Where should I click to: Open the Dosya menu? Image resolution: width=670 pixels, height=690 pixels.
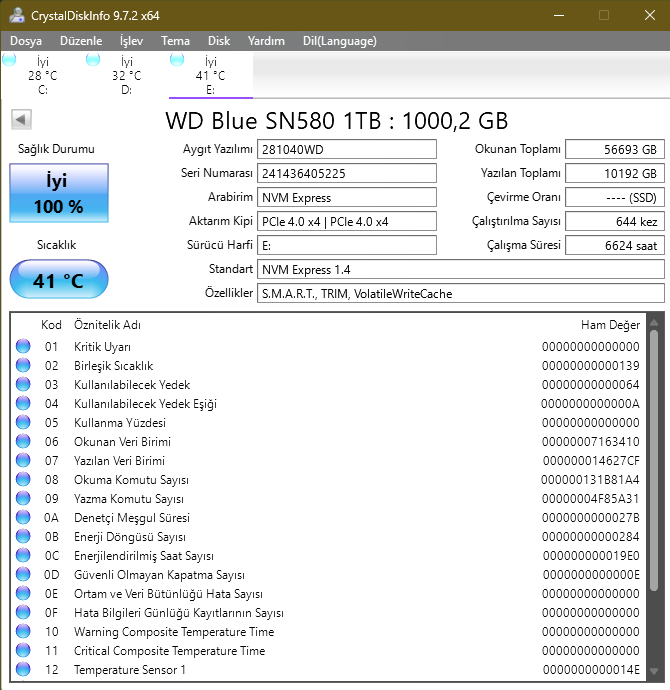[x=26, y=41]
